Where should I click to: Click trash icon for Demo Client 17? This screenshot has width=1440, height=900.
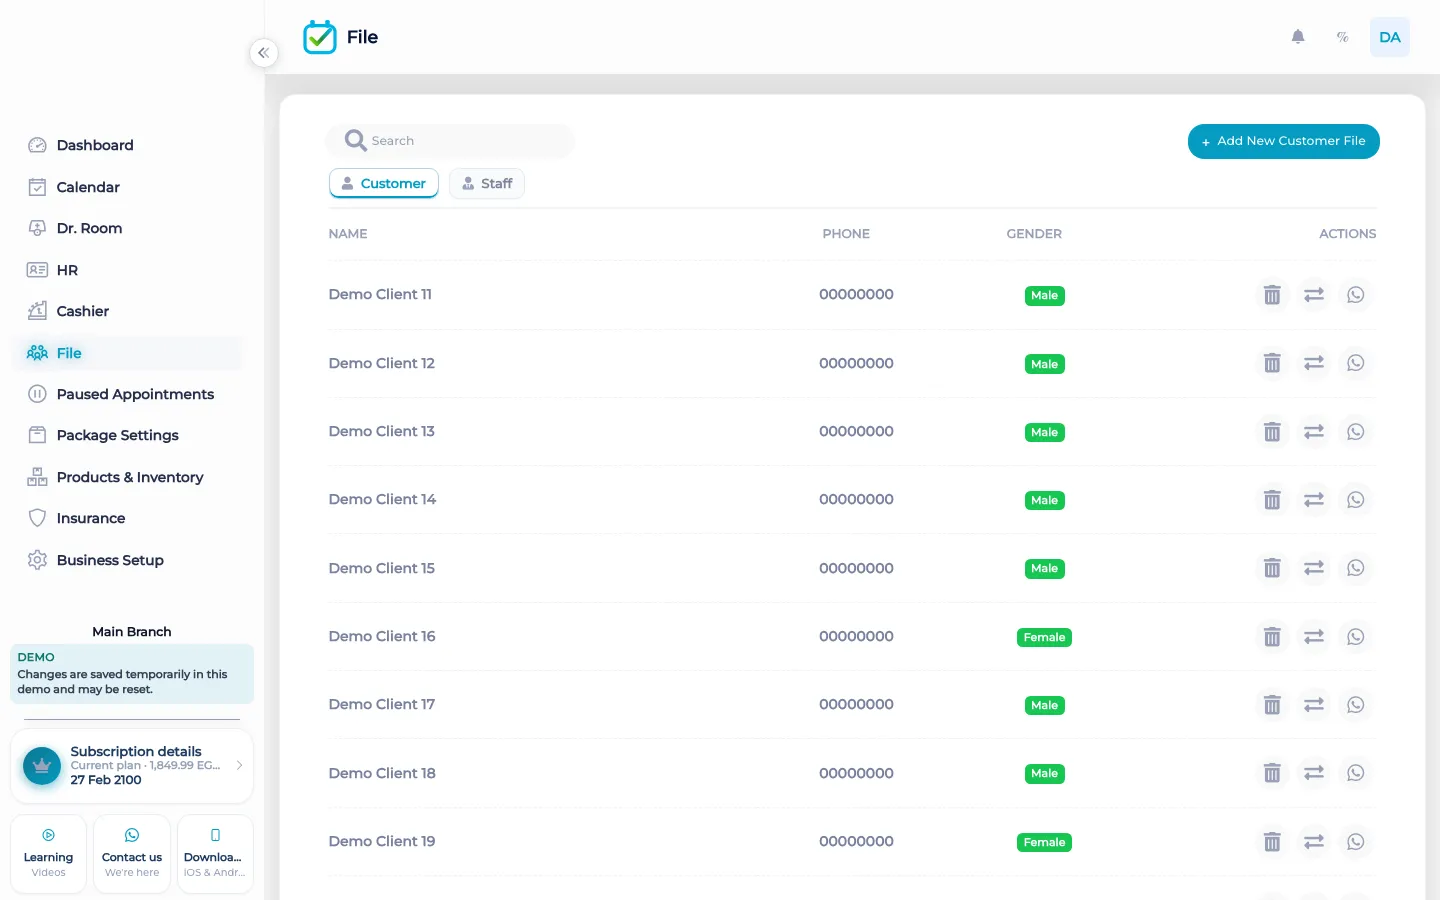(1272, 705)
